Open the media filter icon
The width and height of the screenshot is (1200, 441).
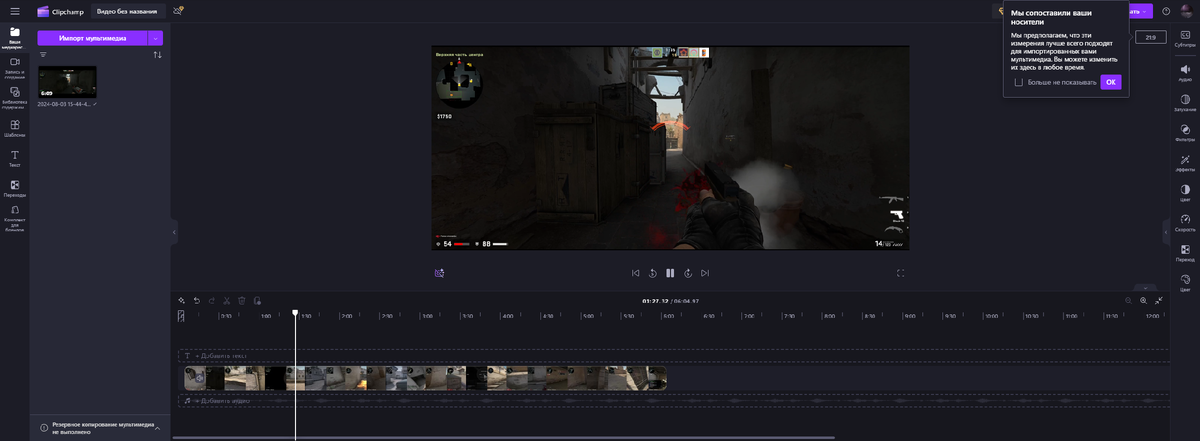click(x=43, y=55)
